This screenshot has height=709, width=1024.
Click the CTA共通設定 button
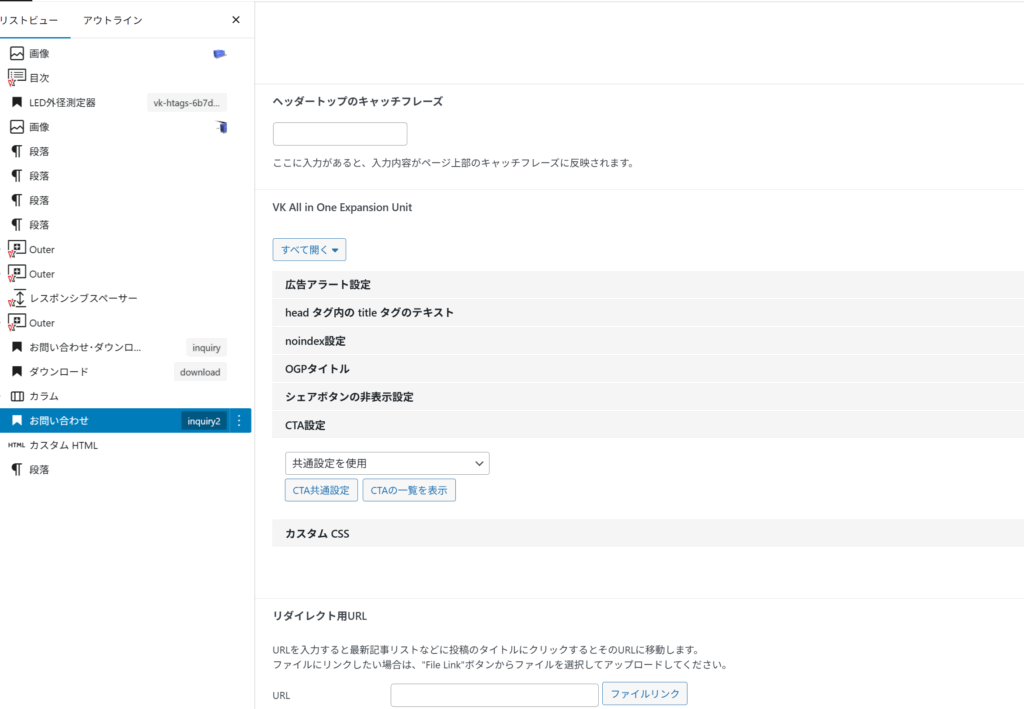[321, 490]
